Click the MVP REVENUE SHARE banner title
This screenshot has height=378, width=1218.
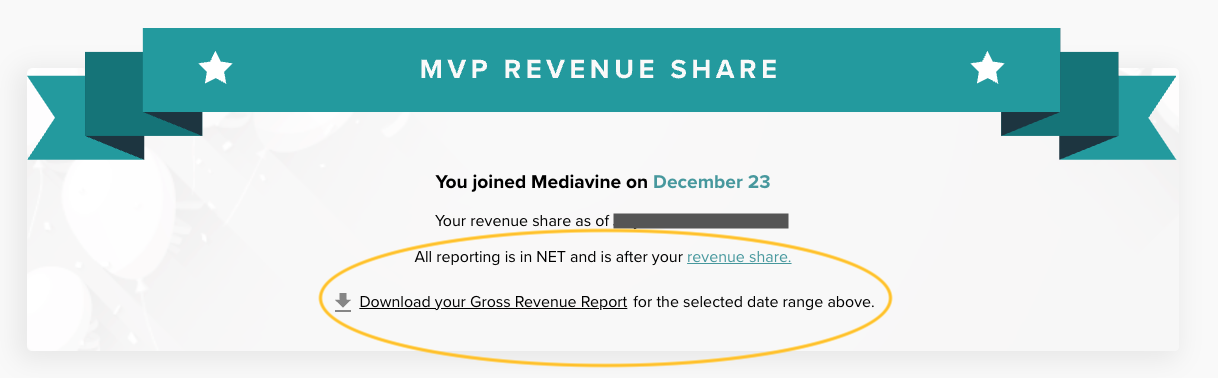pos(600,69)
